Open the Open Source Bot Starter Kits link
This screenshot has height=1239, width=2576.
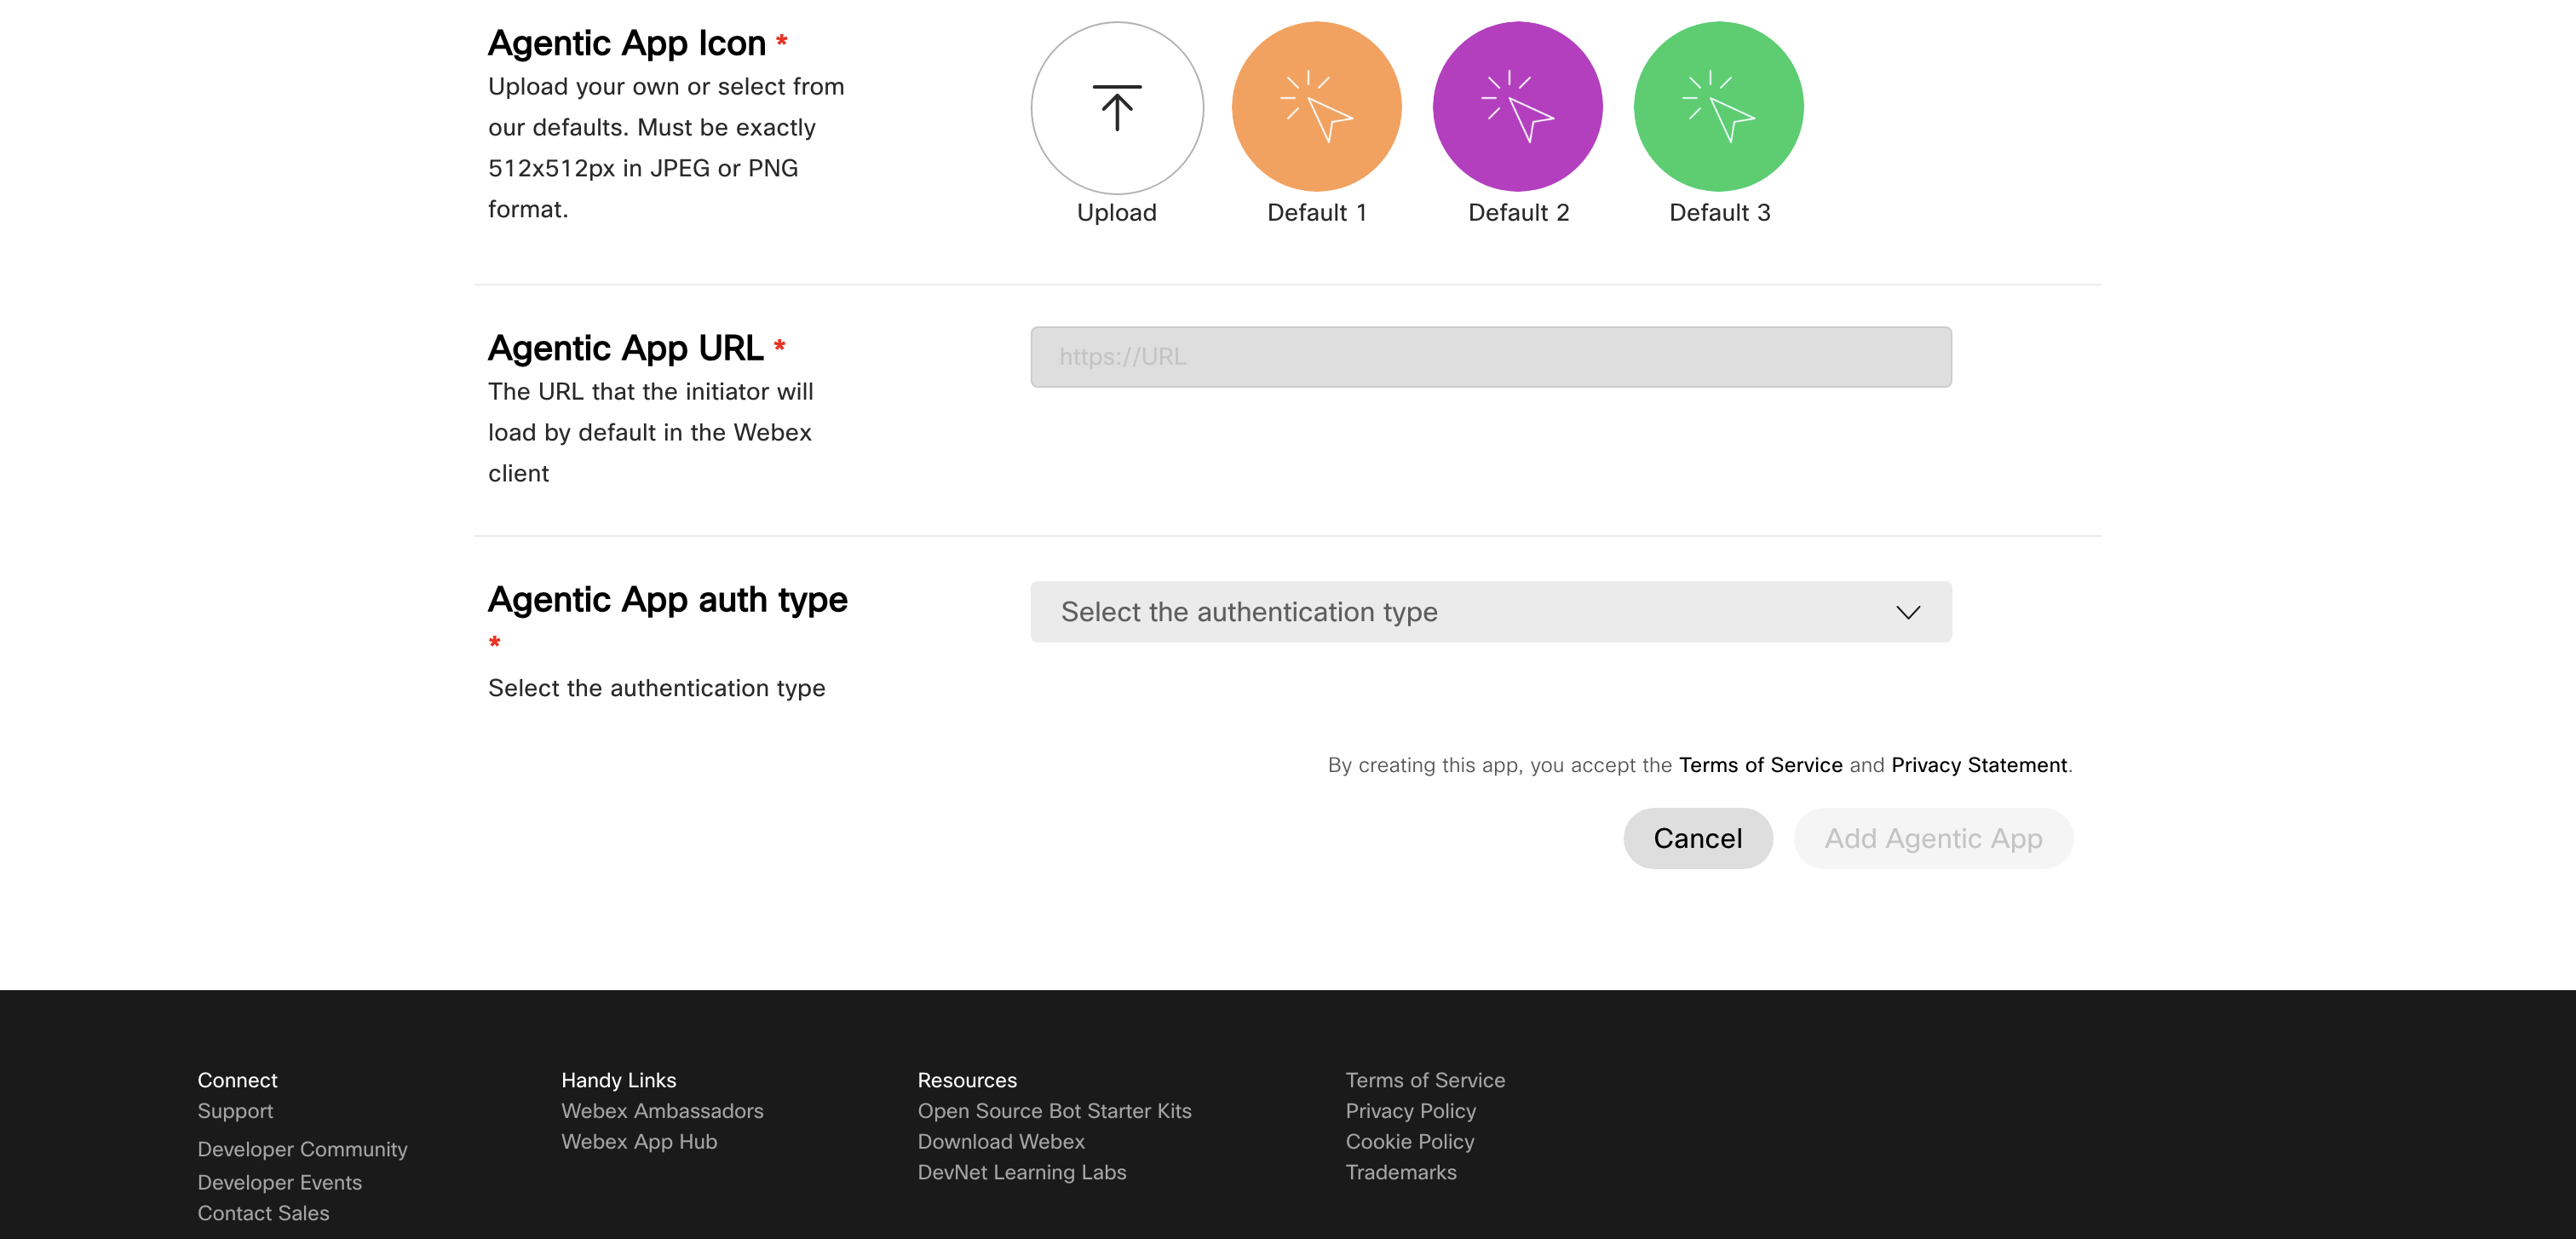[1054, 1110]
